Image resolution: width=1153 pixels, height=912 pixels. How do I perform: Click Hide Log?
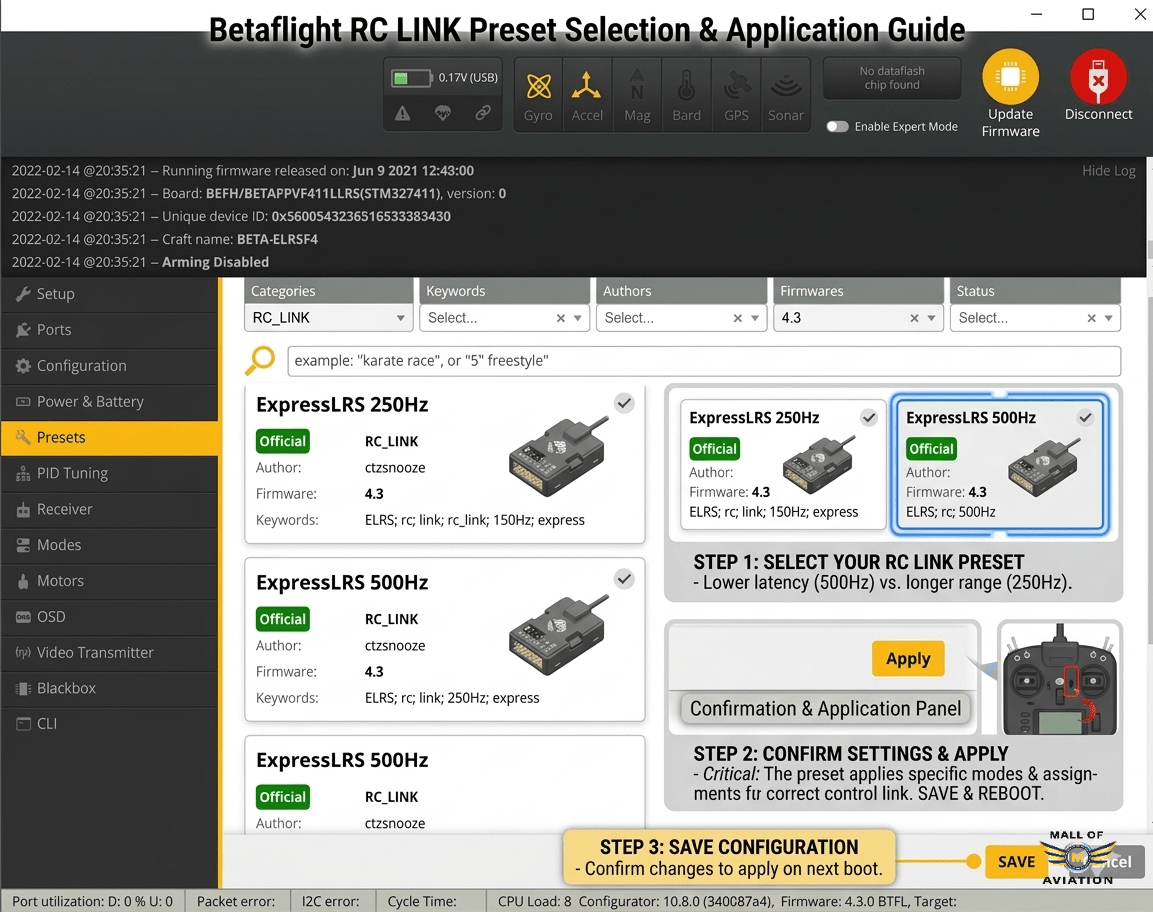pos(1108,170)
